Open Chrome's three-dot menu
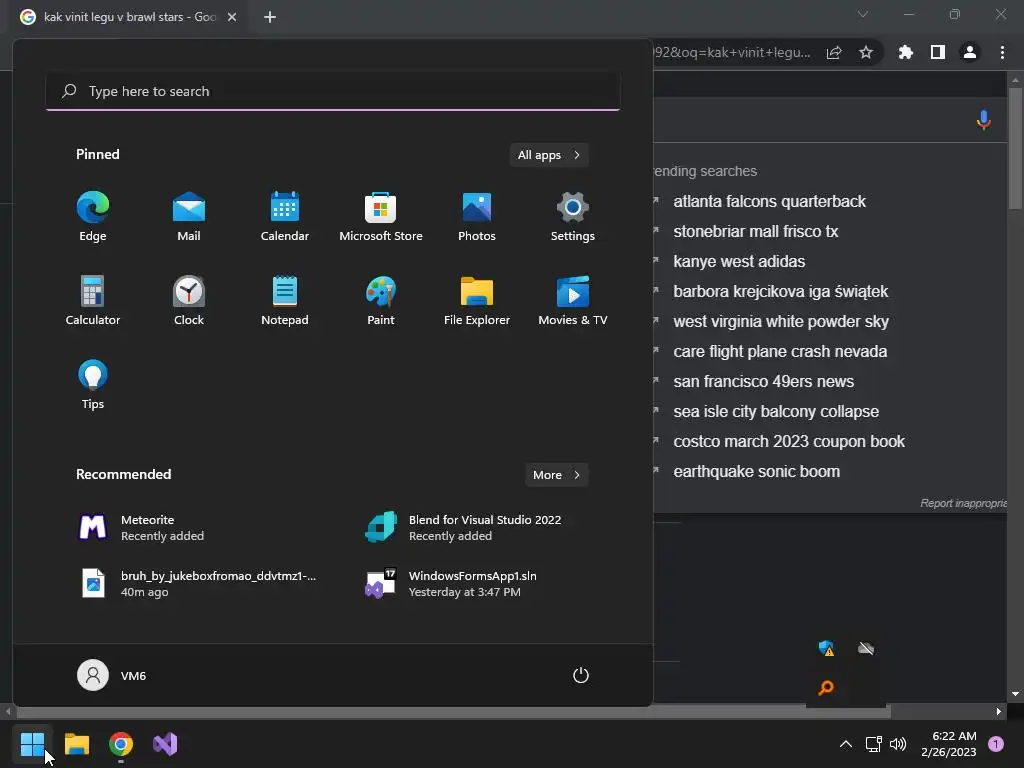The width and height of the screenshot is (1024, 768). pos(1002,52)
